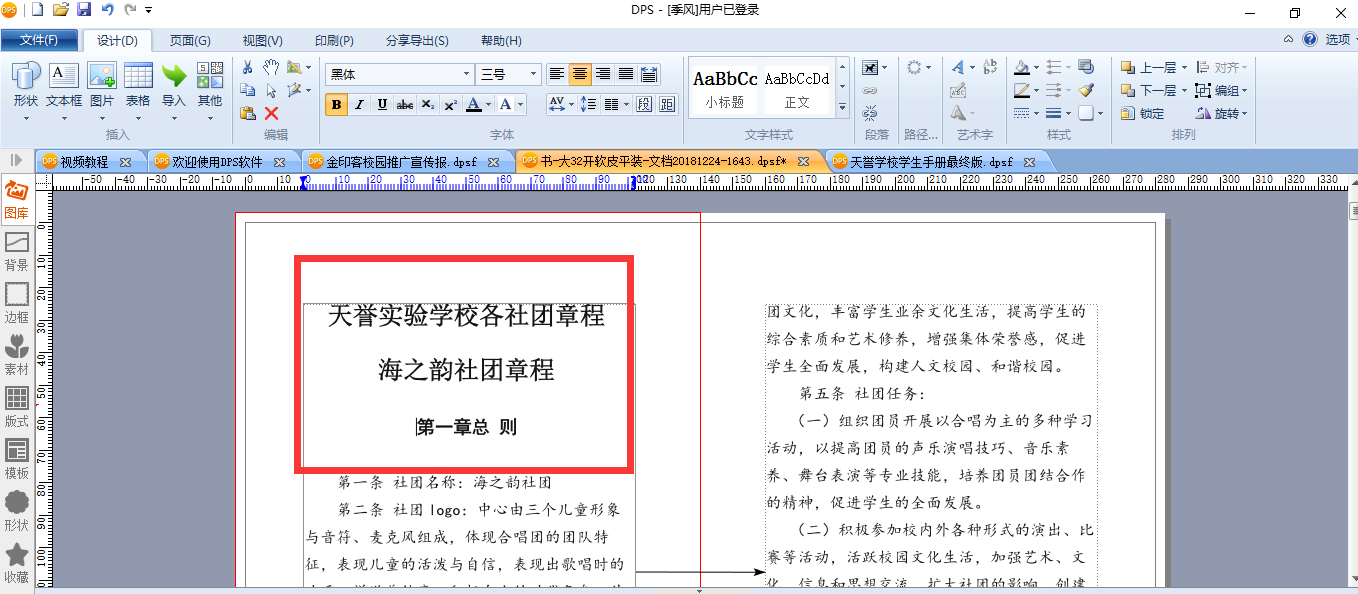
Task: Toggle distributed alignment
Action: pos(649,74)
